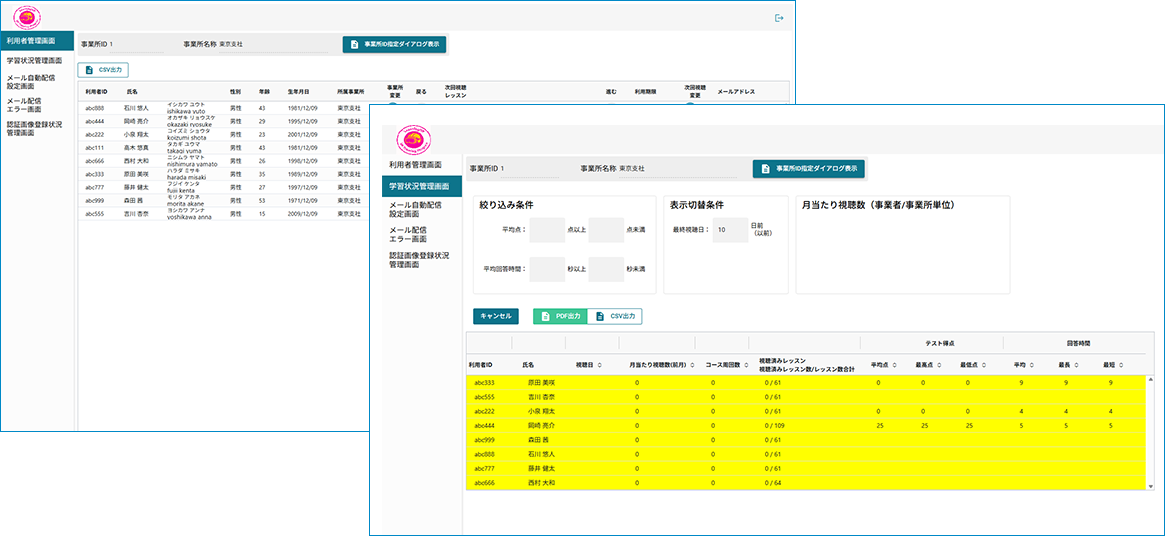
Task: Click the 平均回答時間 seconds minimum field
Action: point(546,269)
